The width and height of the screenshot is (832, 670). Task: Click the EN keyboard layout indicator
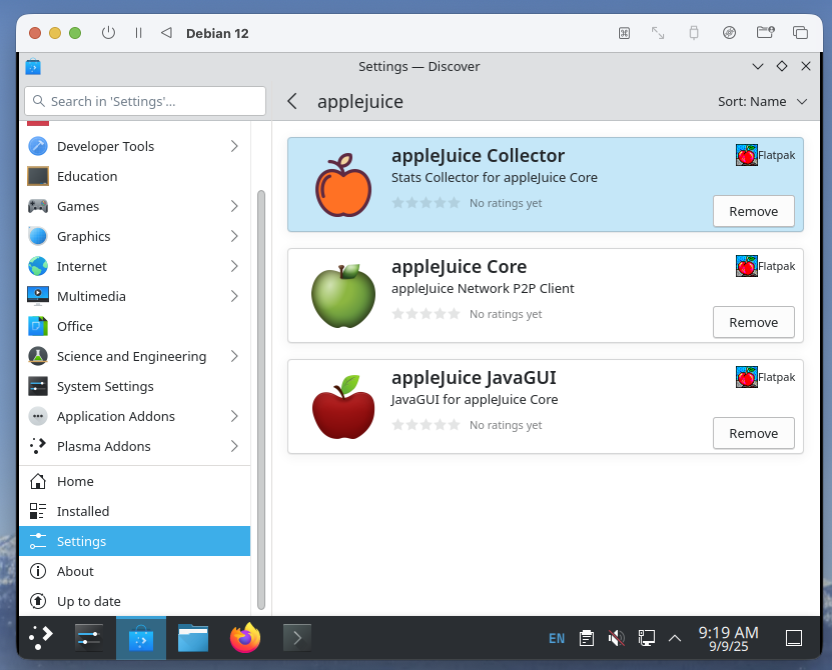pos(557,638)
